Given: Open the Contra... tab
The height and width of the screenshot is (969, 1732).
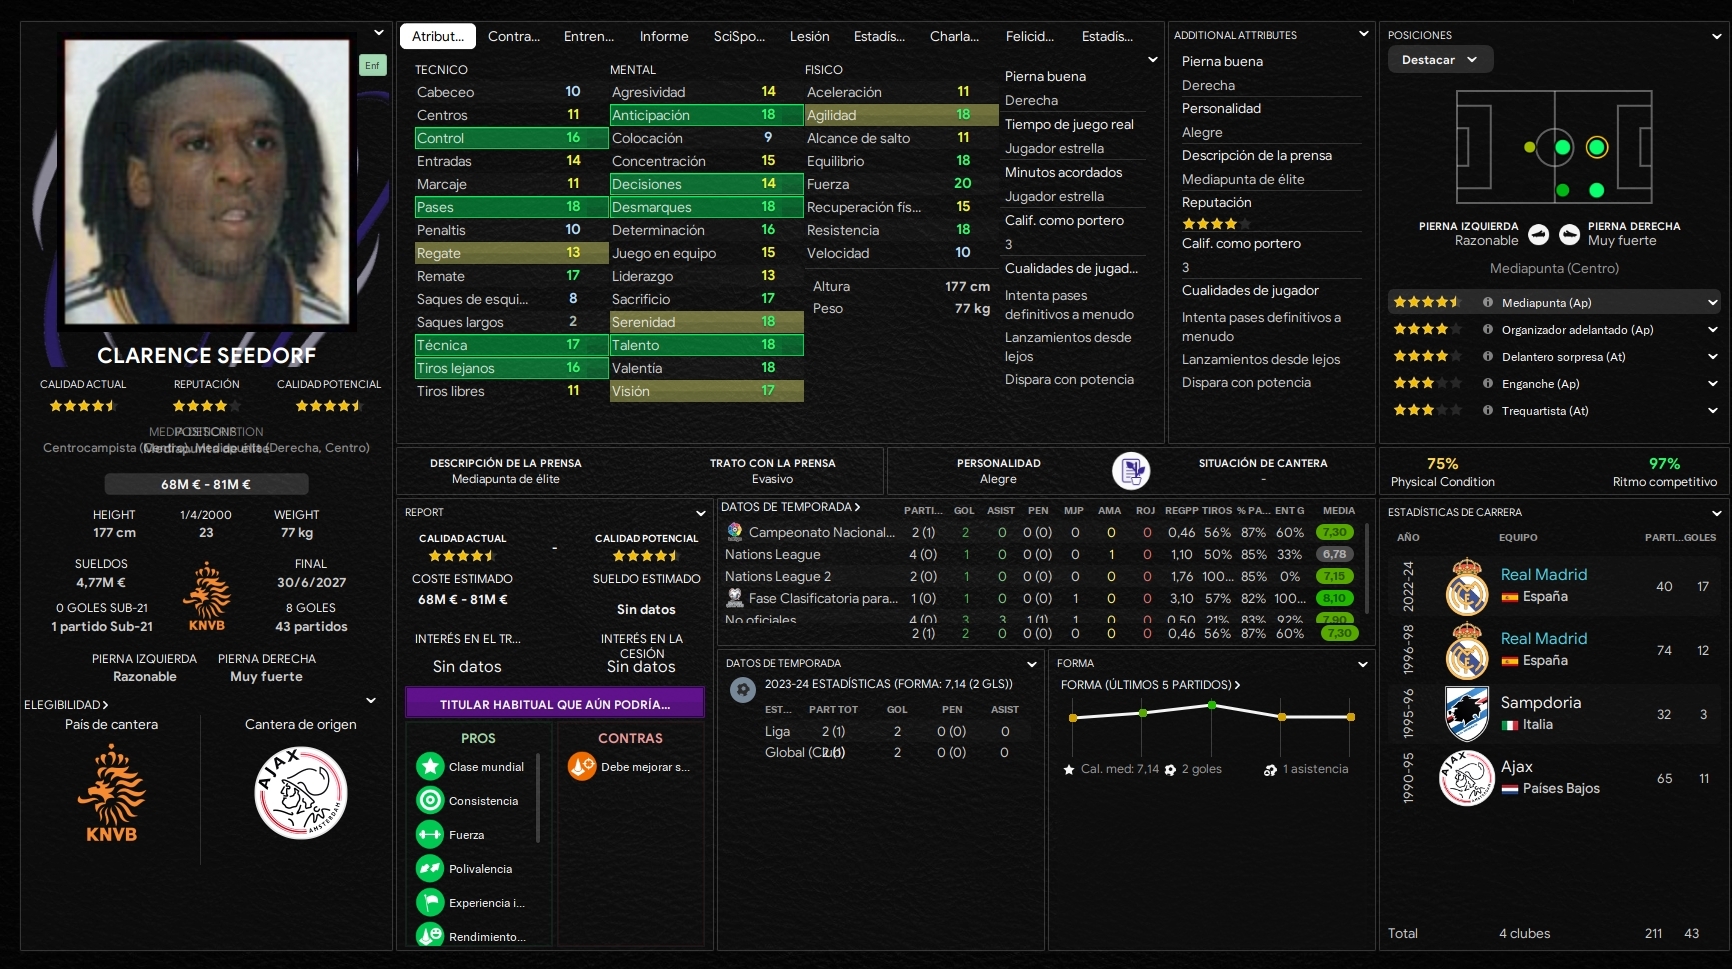Looking at the screenshot, I should coord(514,36).
